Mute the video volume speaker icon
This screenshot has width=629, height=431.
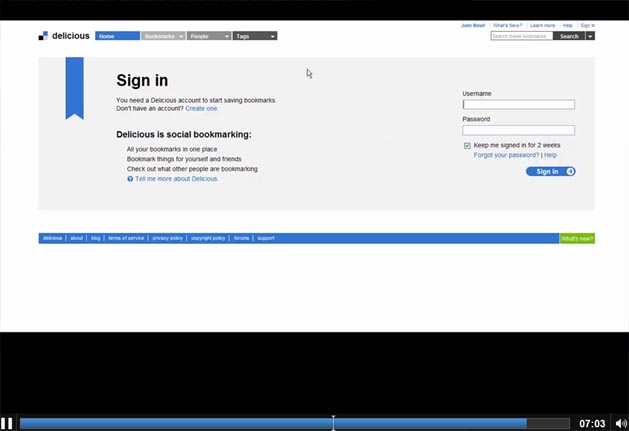(621, 423)
